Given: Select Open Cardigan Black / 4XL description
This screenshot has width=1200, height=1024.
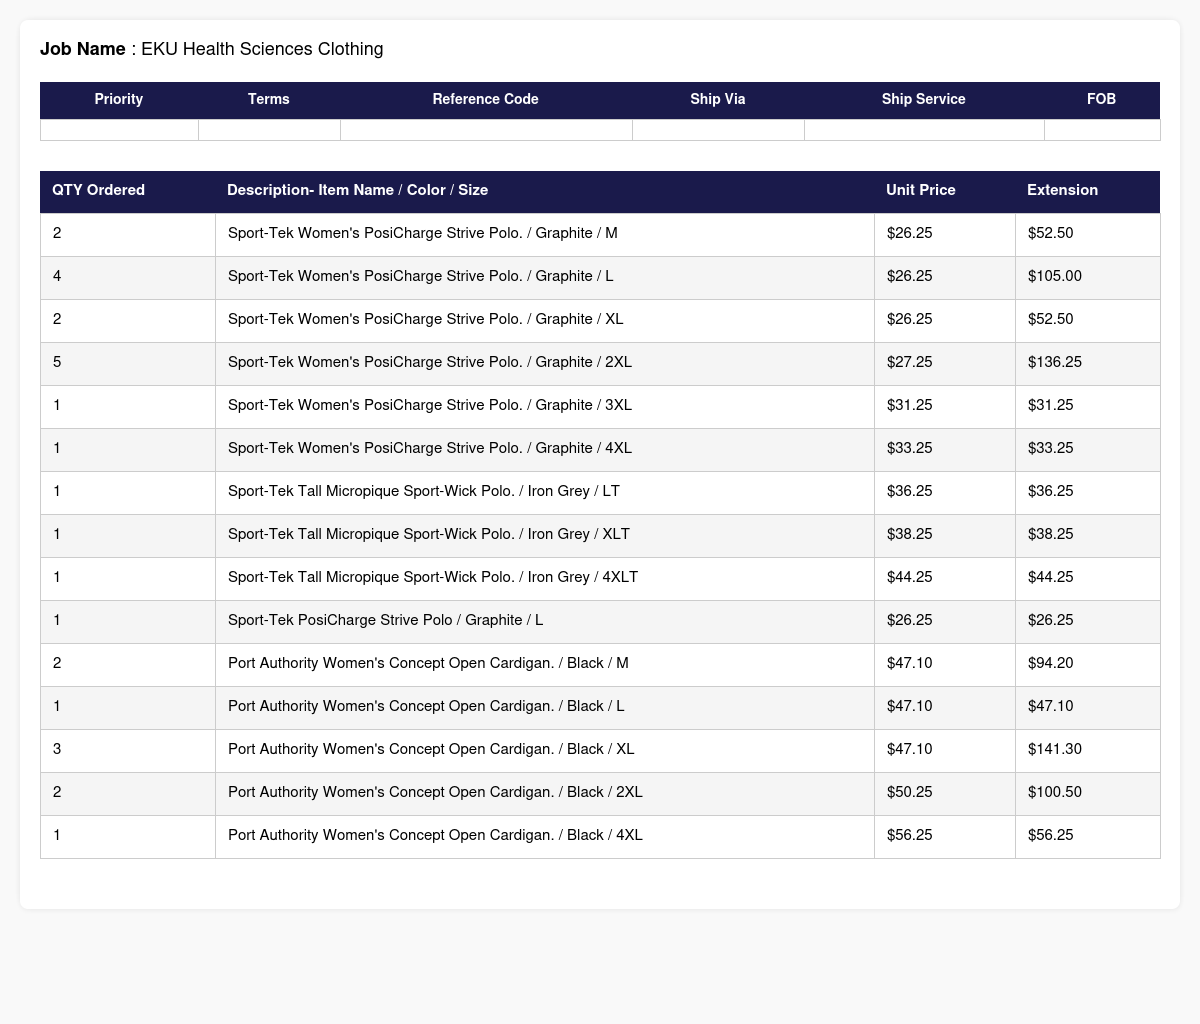Looking at the screenshot, I should tap(435, 835).
